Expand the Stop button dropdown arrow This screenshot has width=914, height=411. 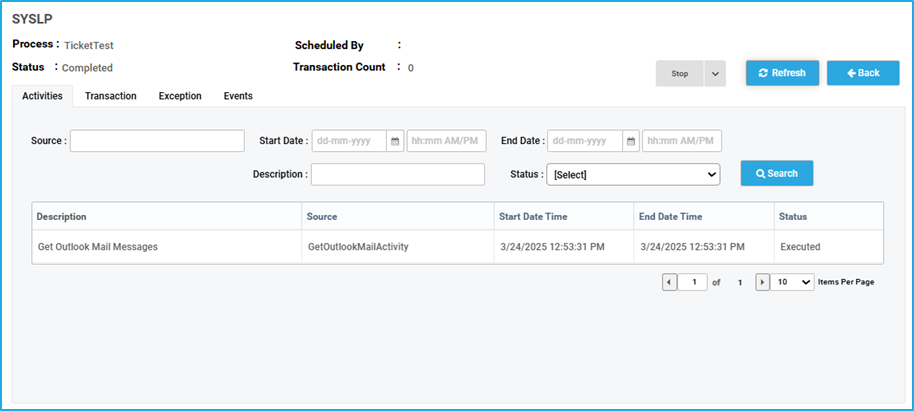(x=715, y=74)
